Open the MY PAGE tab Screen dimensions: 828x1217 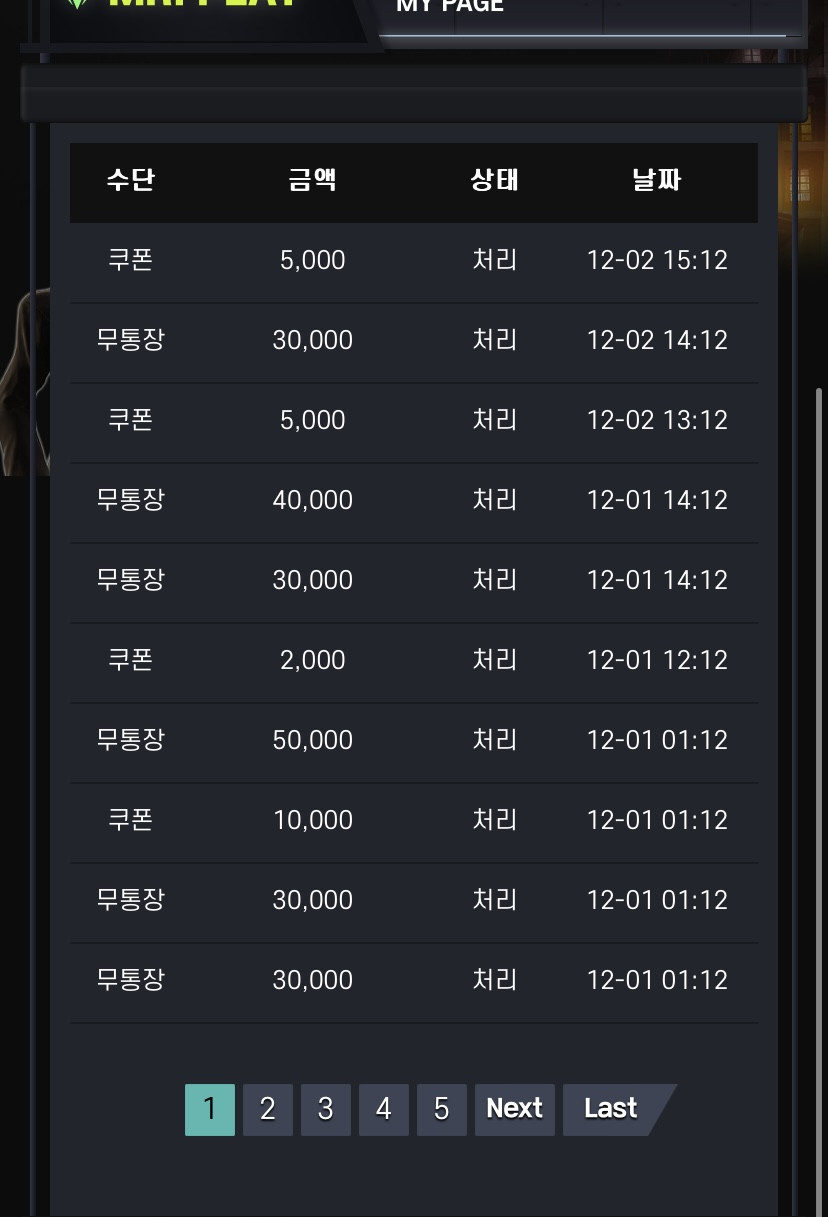coord(450,6)
